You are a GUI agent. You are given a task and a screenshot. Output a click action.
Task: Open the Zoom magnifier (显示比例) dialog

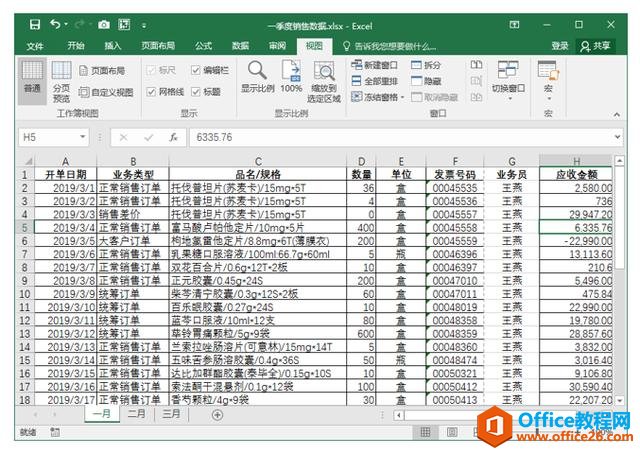[257, 76]
